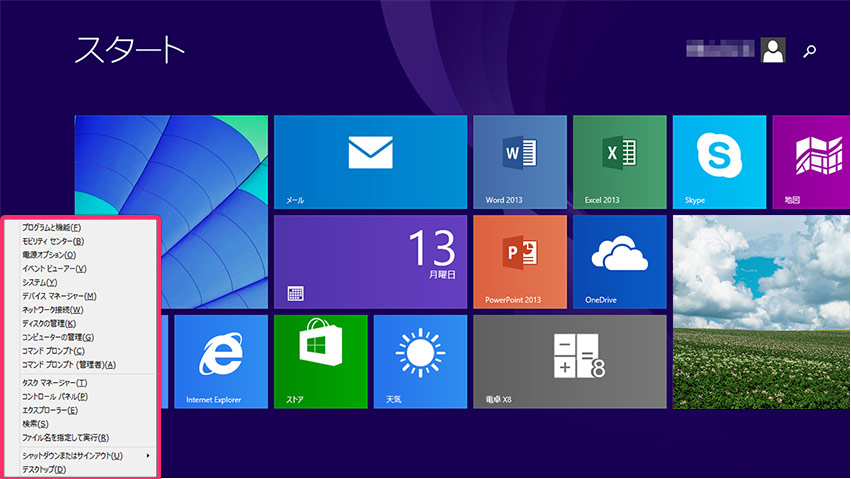Screen dimensions: 851x479
Task: Open コマンド プロンプト (管理者)(A) entry
Action: click(x=69, y=365)
